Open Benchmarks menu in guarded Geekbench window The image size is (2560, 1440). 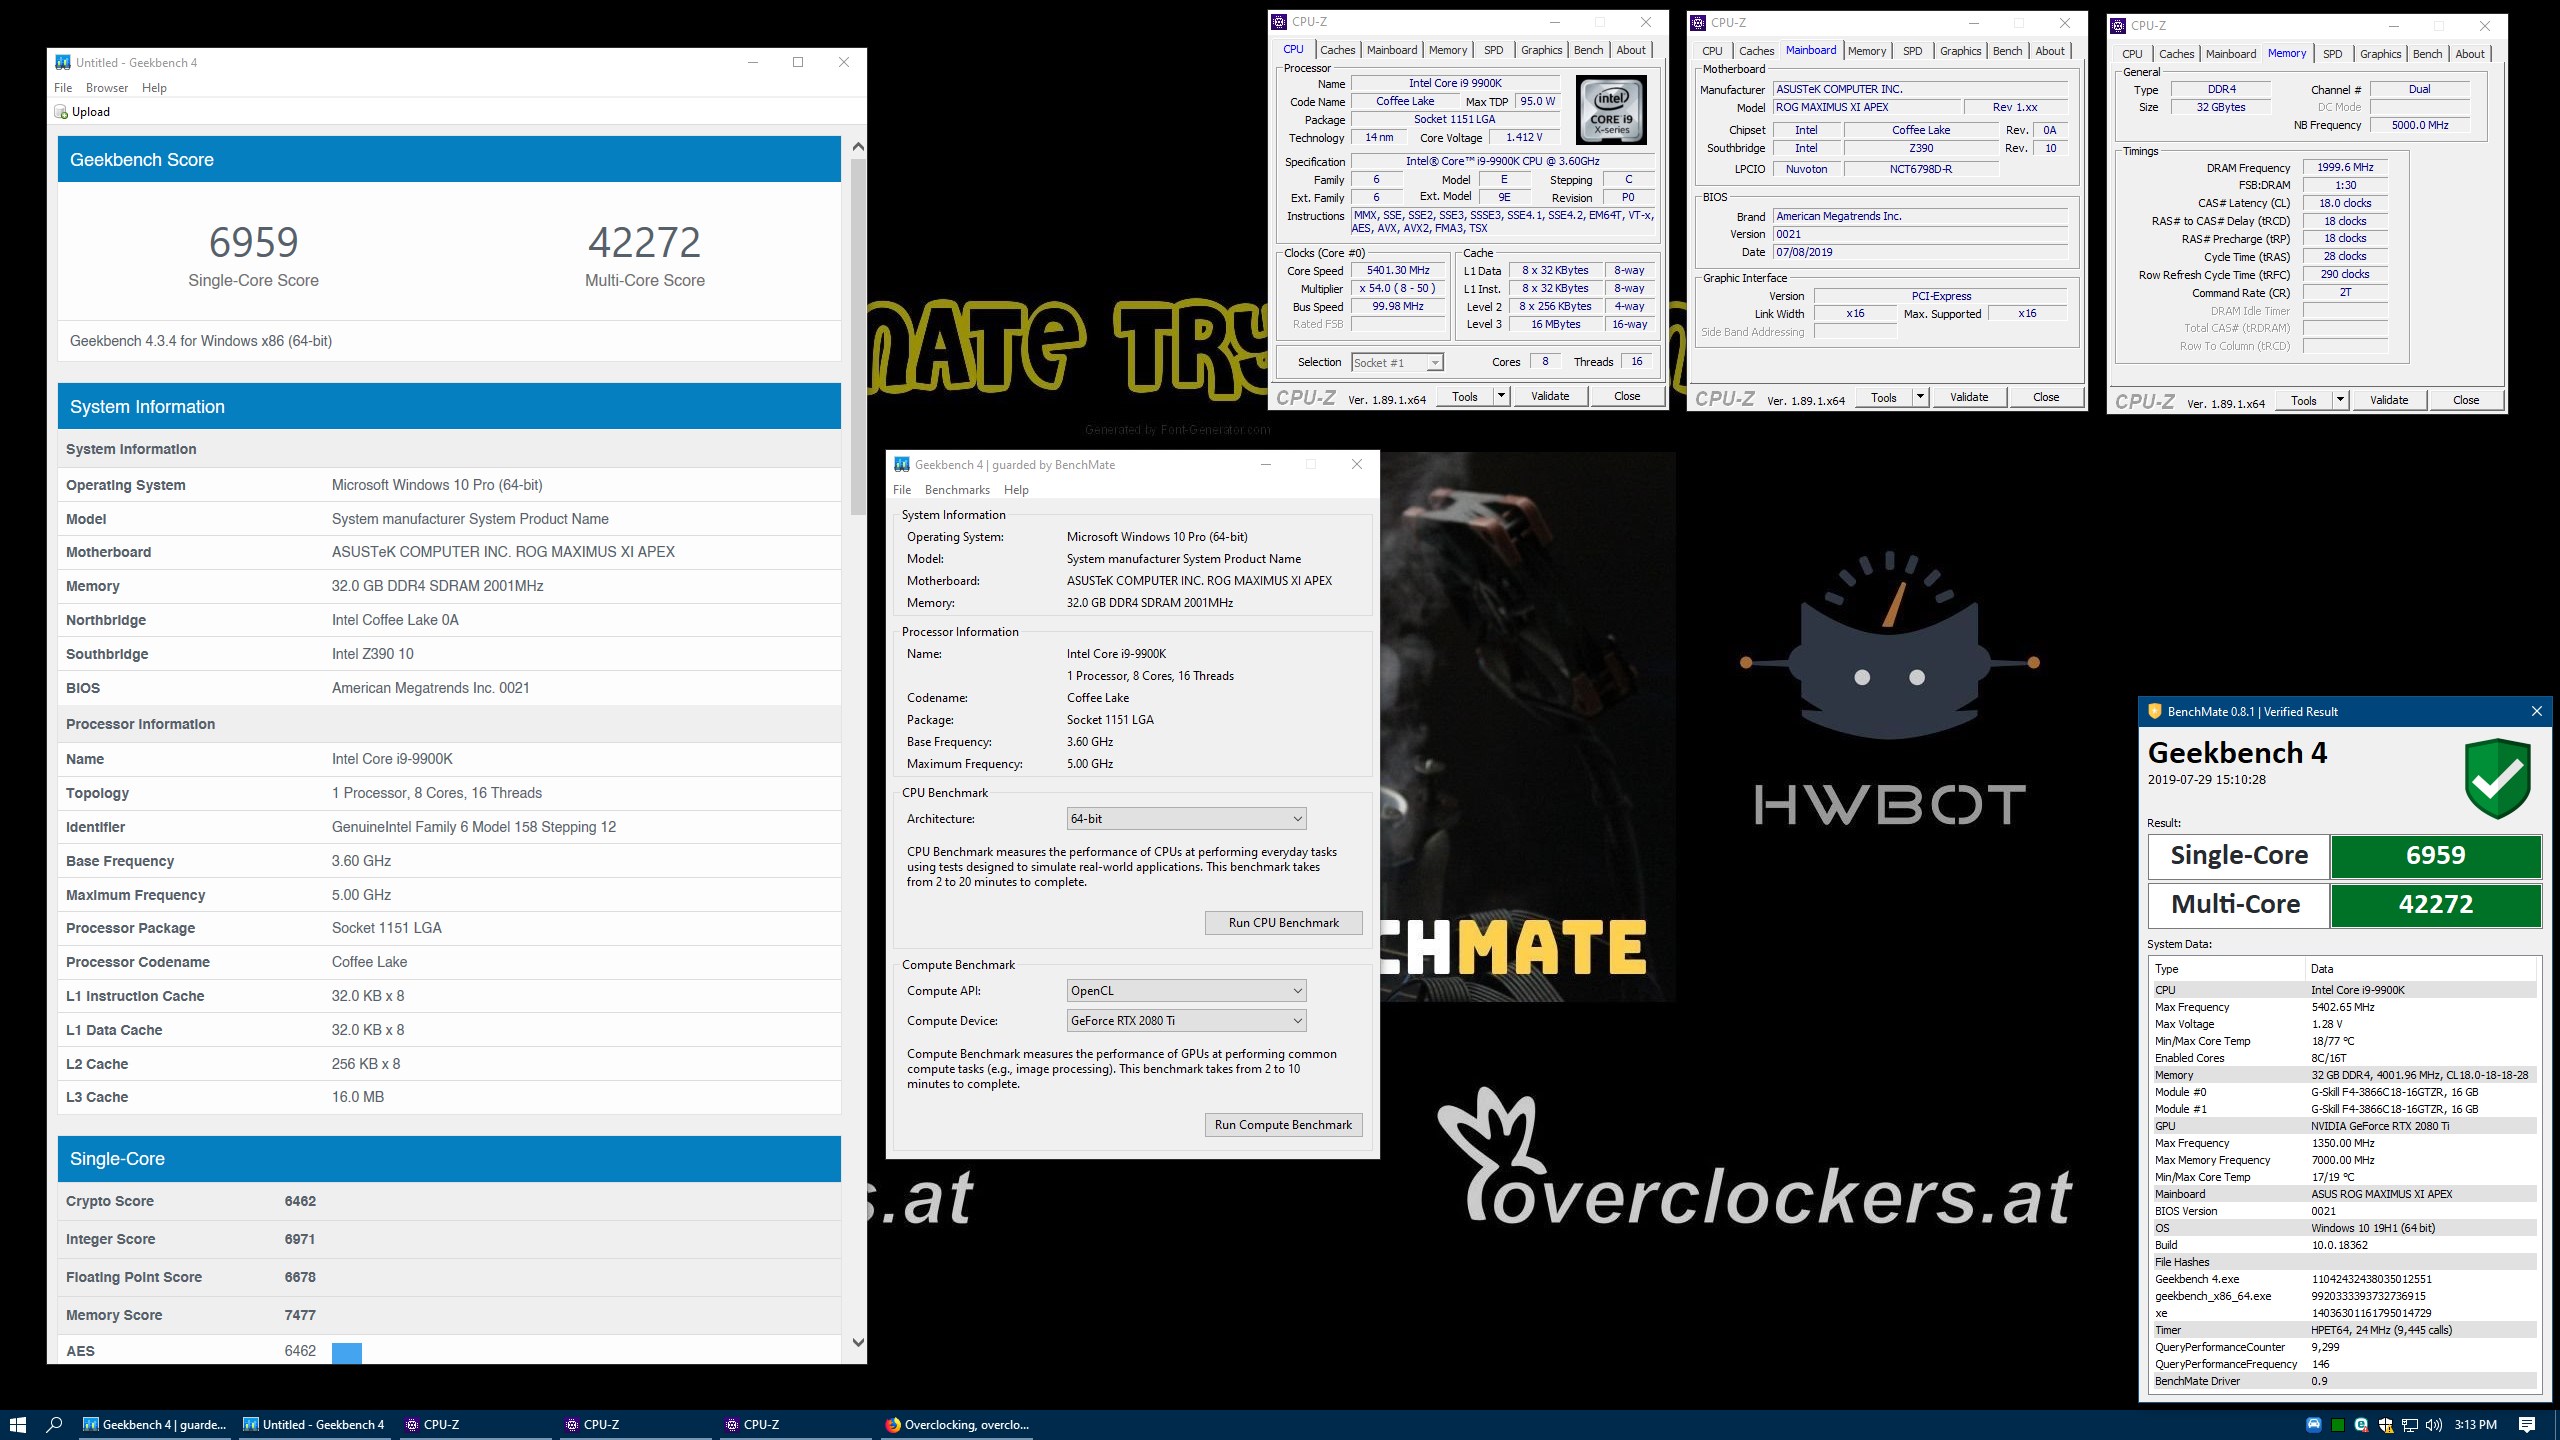pyautogui.click(x=957, y=490)
